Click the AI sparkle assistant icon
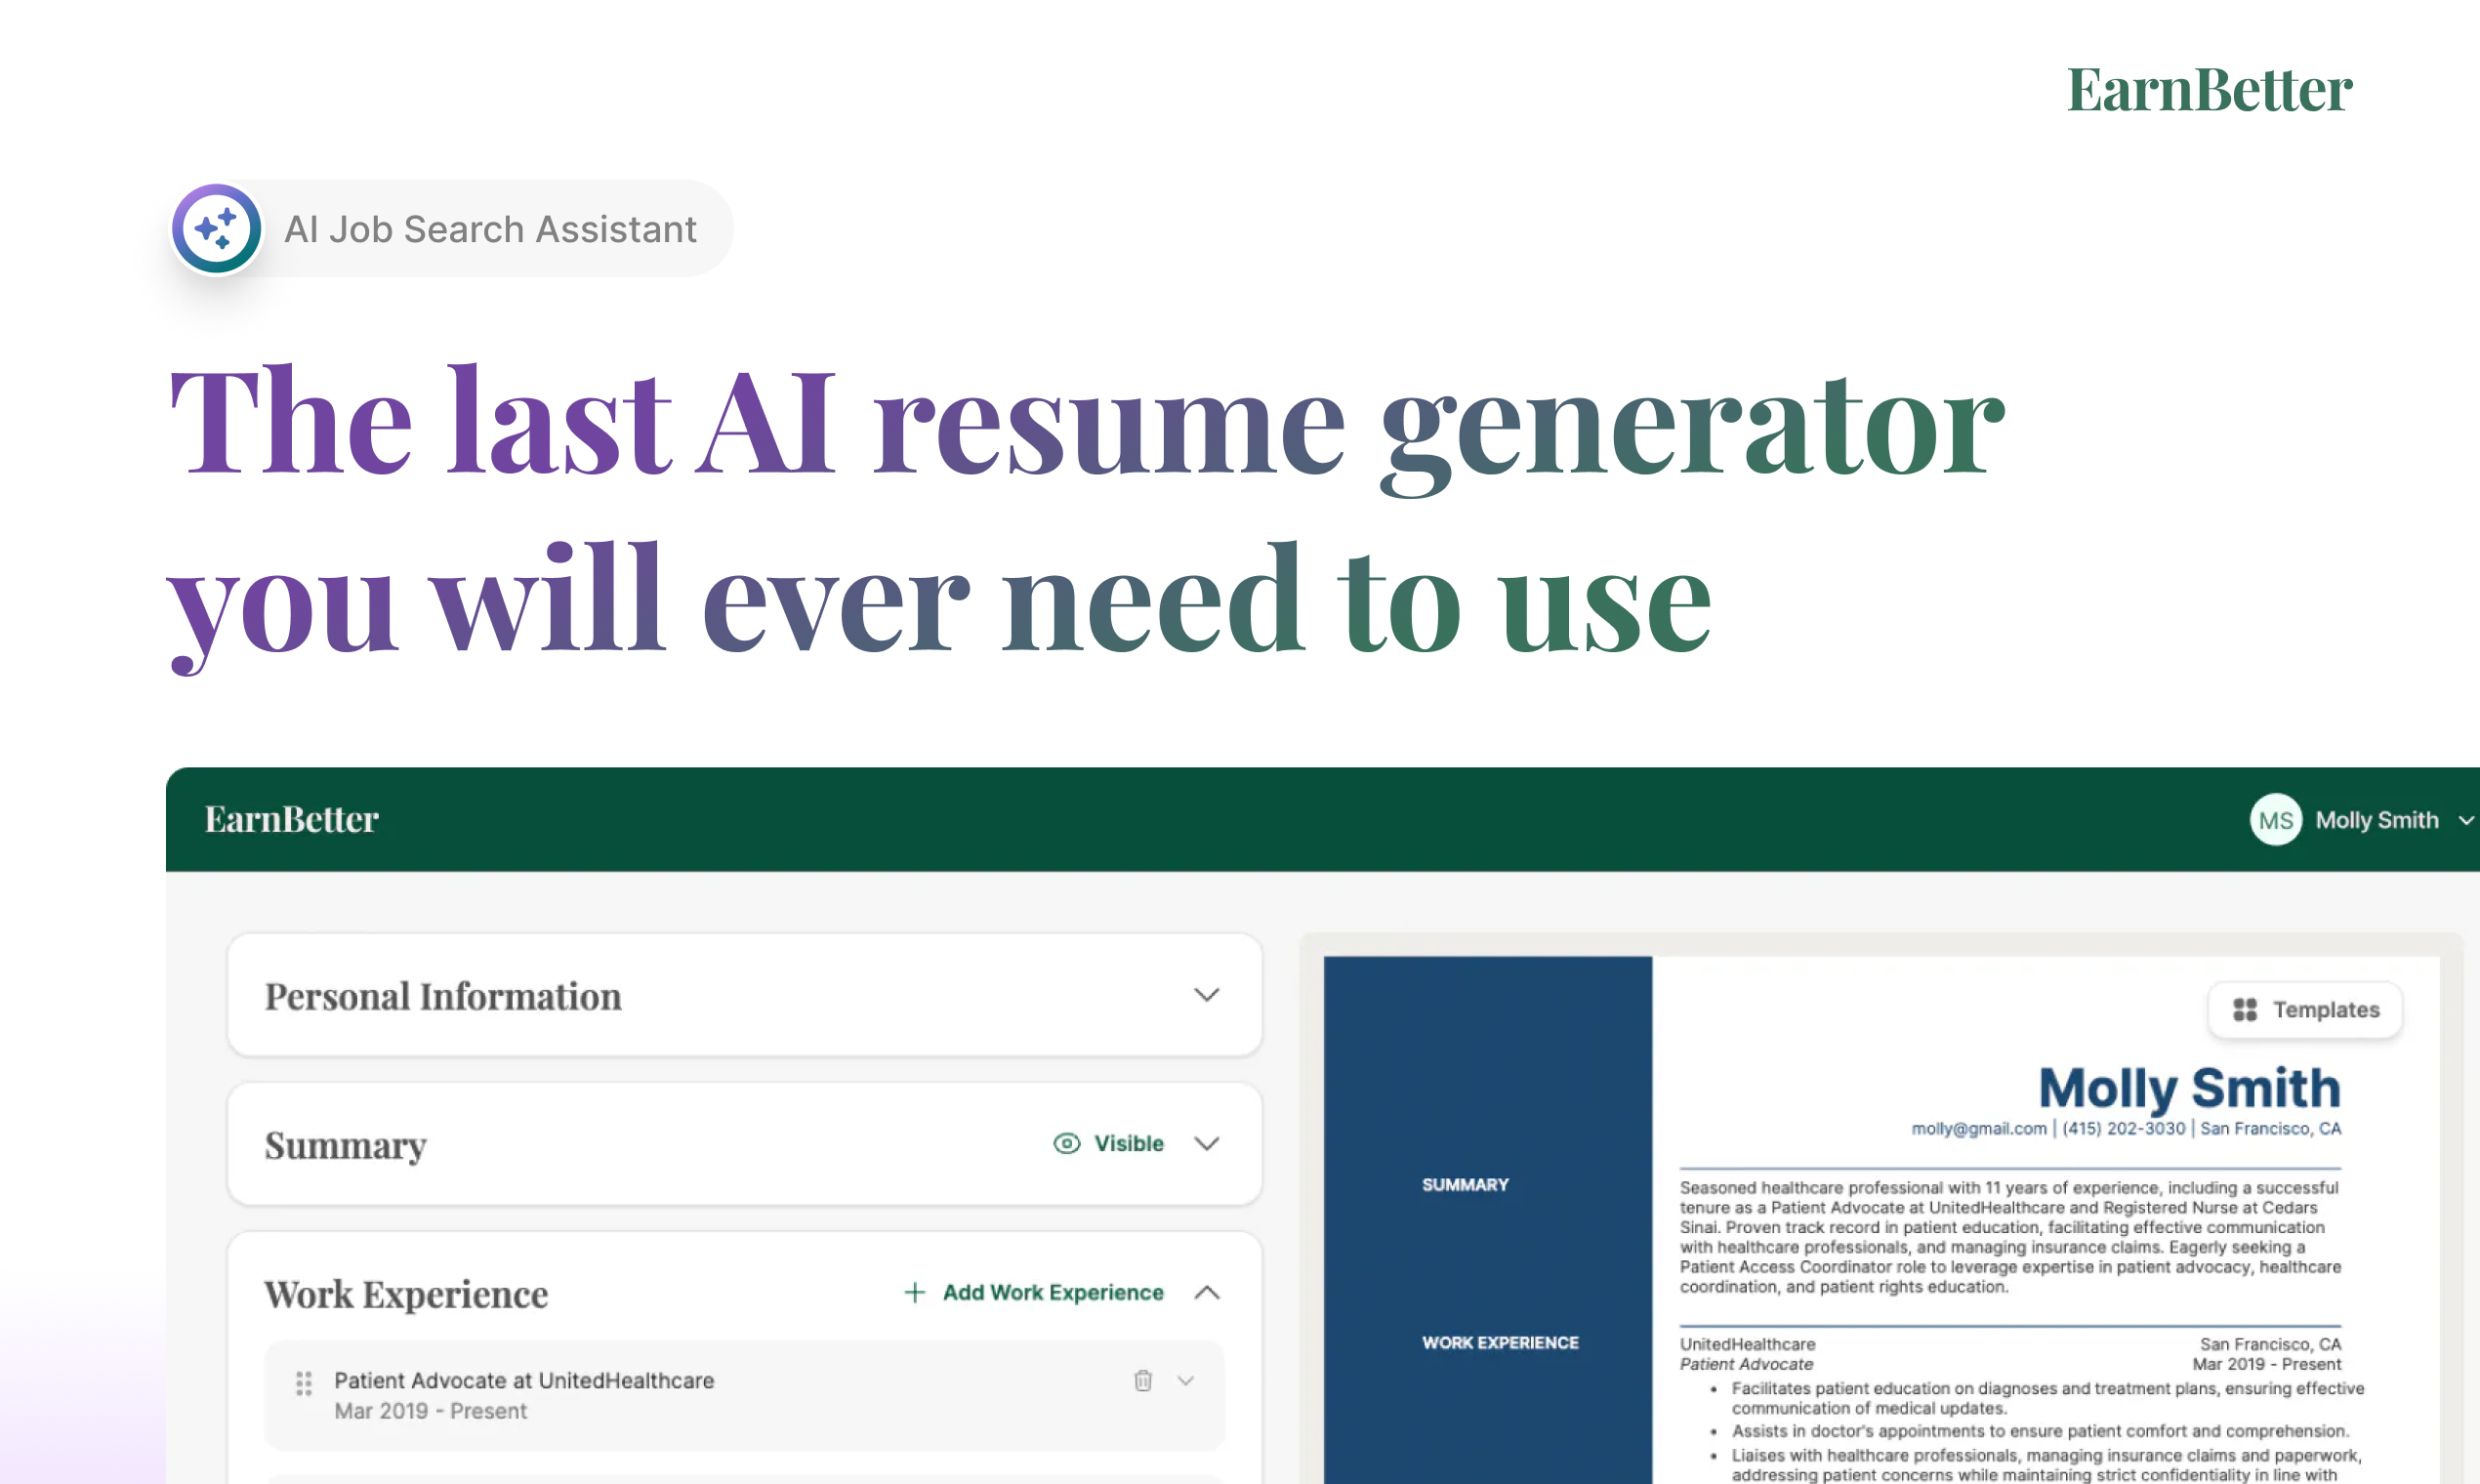The height and width of the screenshot is (1484, 2480). point(217,229)
